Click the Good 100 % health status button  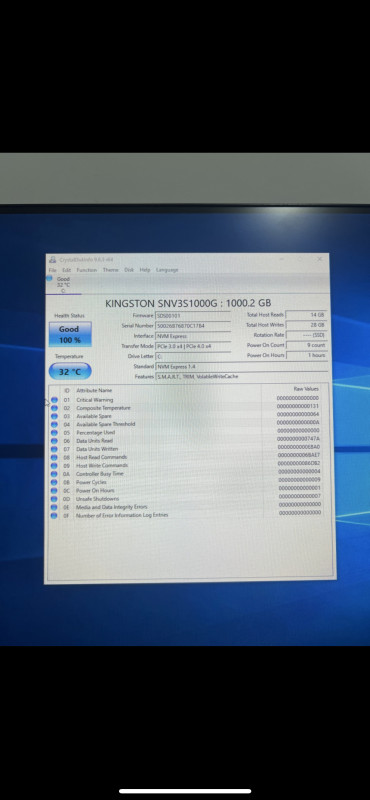point(70,334)
